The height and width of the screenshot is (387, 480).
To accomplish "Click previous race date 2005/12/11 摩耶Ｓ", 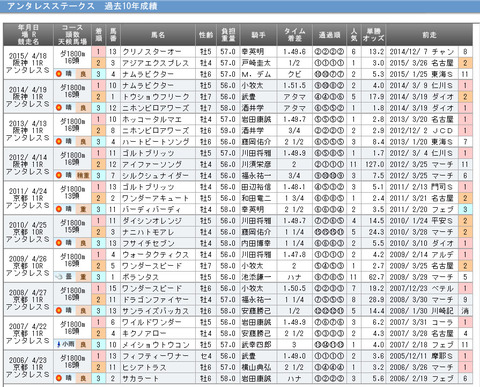I will 421,356.
